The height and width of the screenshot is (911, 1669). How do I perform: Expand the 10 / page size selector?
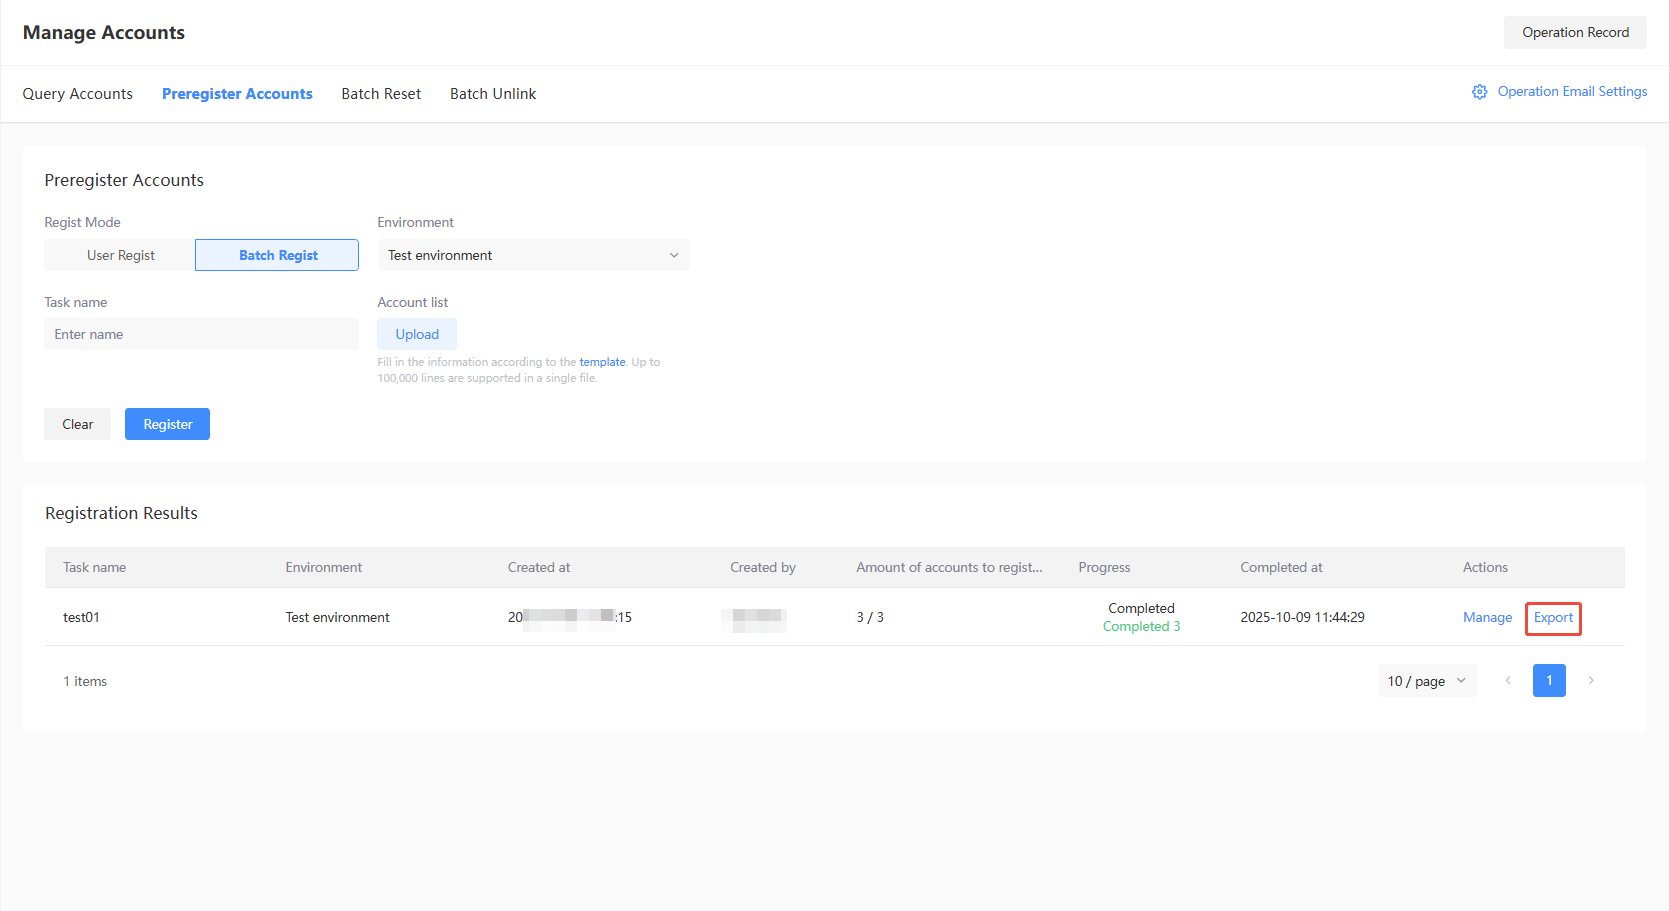click(1426, 681)
